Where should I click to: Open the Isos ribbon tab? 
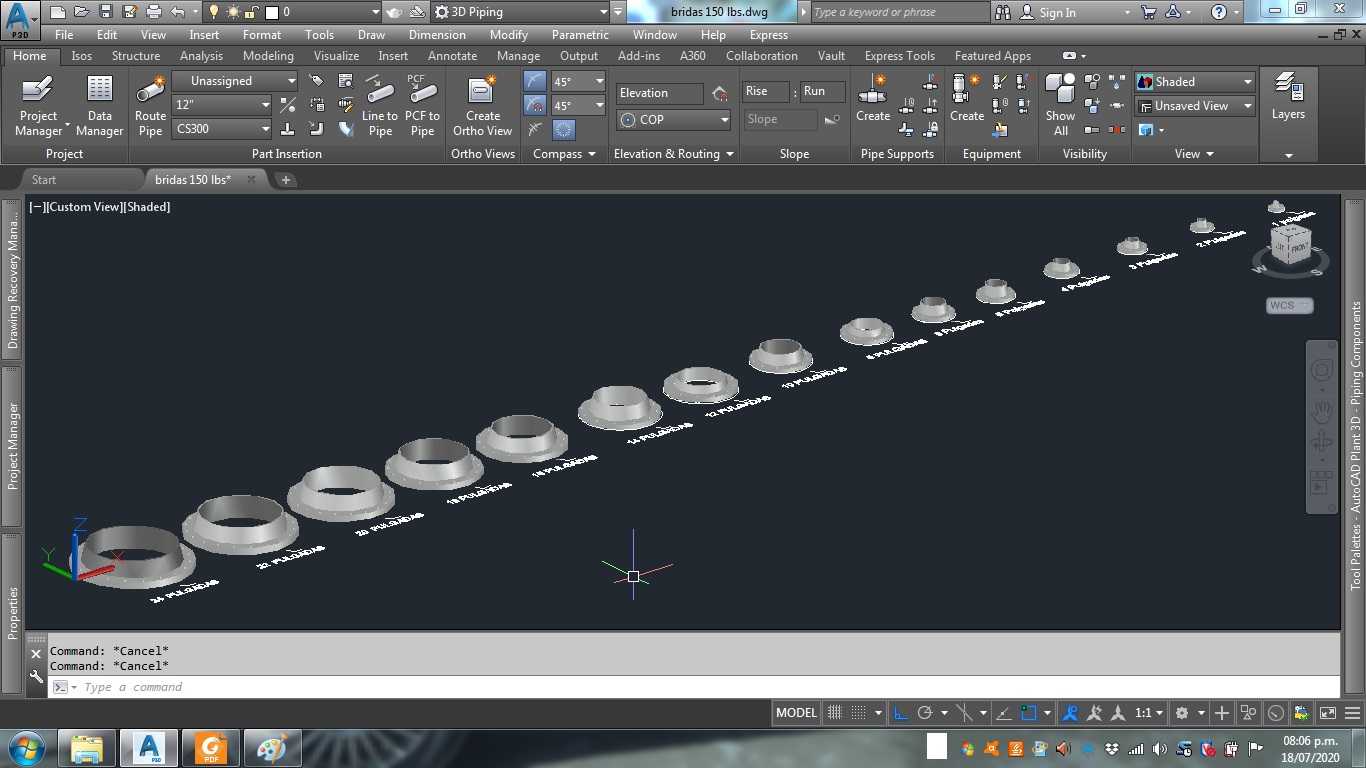point(81,56)
